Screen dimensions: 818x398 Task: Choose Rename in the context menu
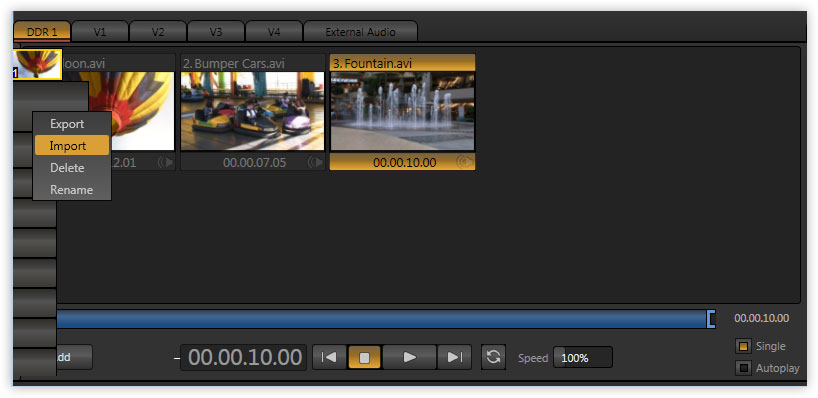point(72,190)
